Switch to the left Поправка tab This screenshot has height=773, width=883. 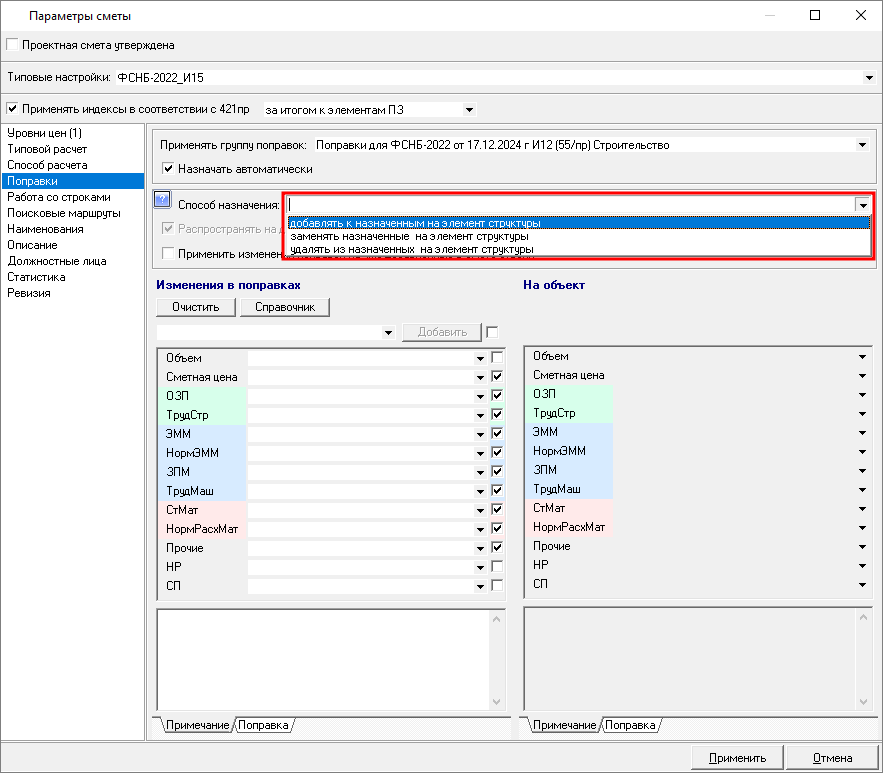[264, 725]
